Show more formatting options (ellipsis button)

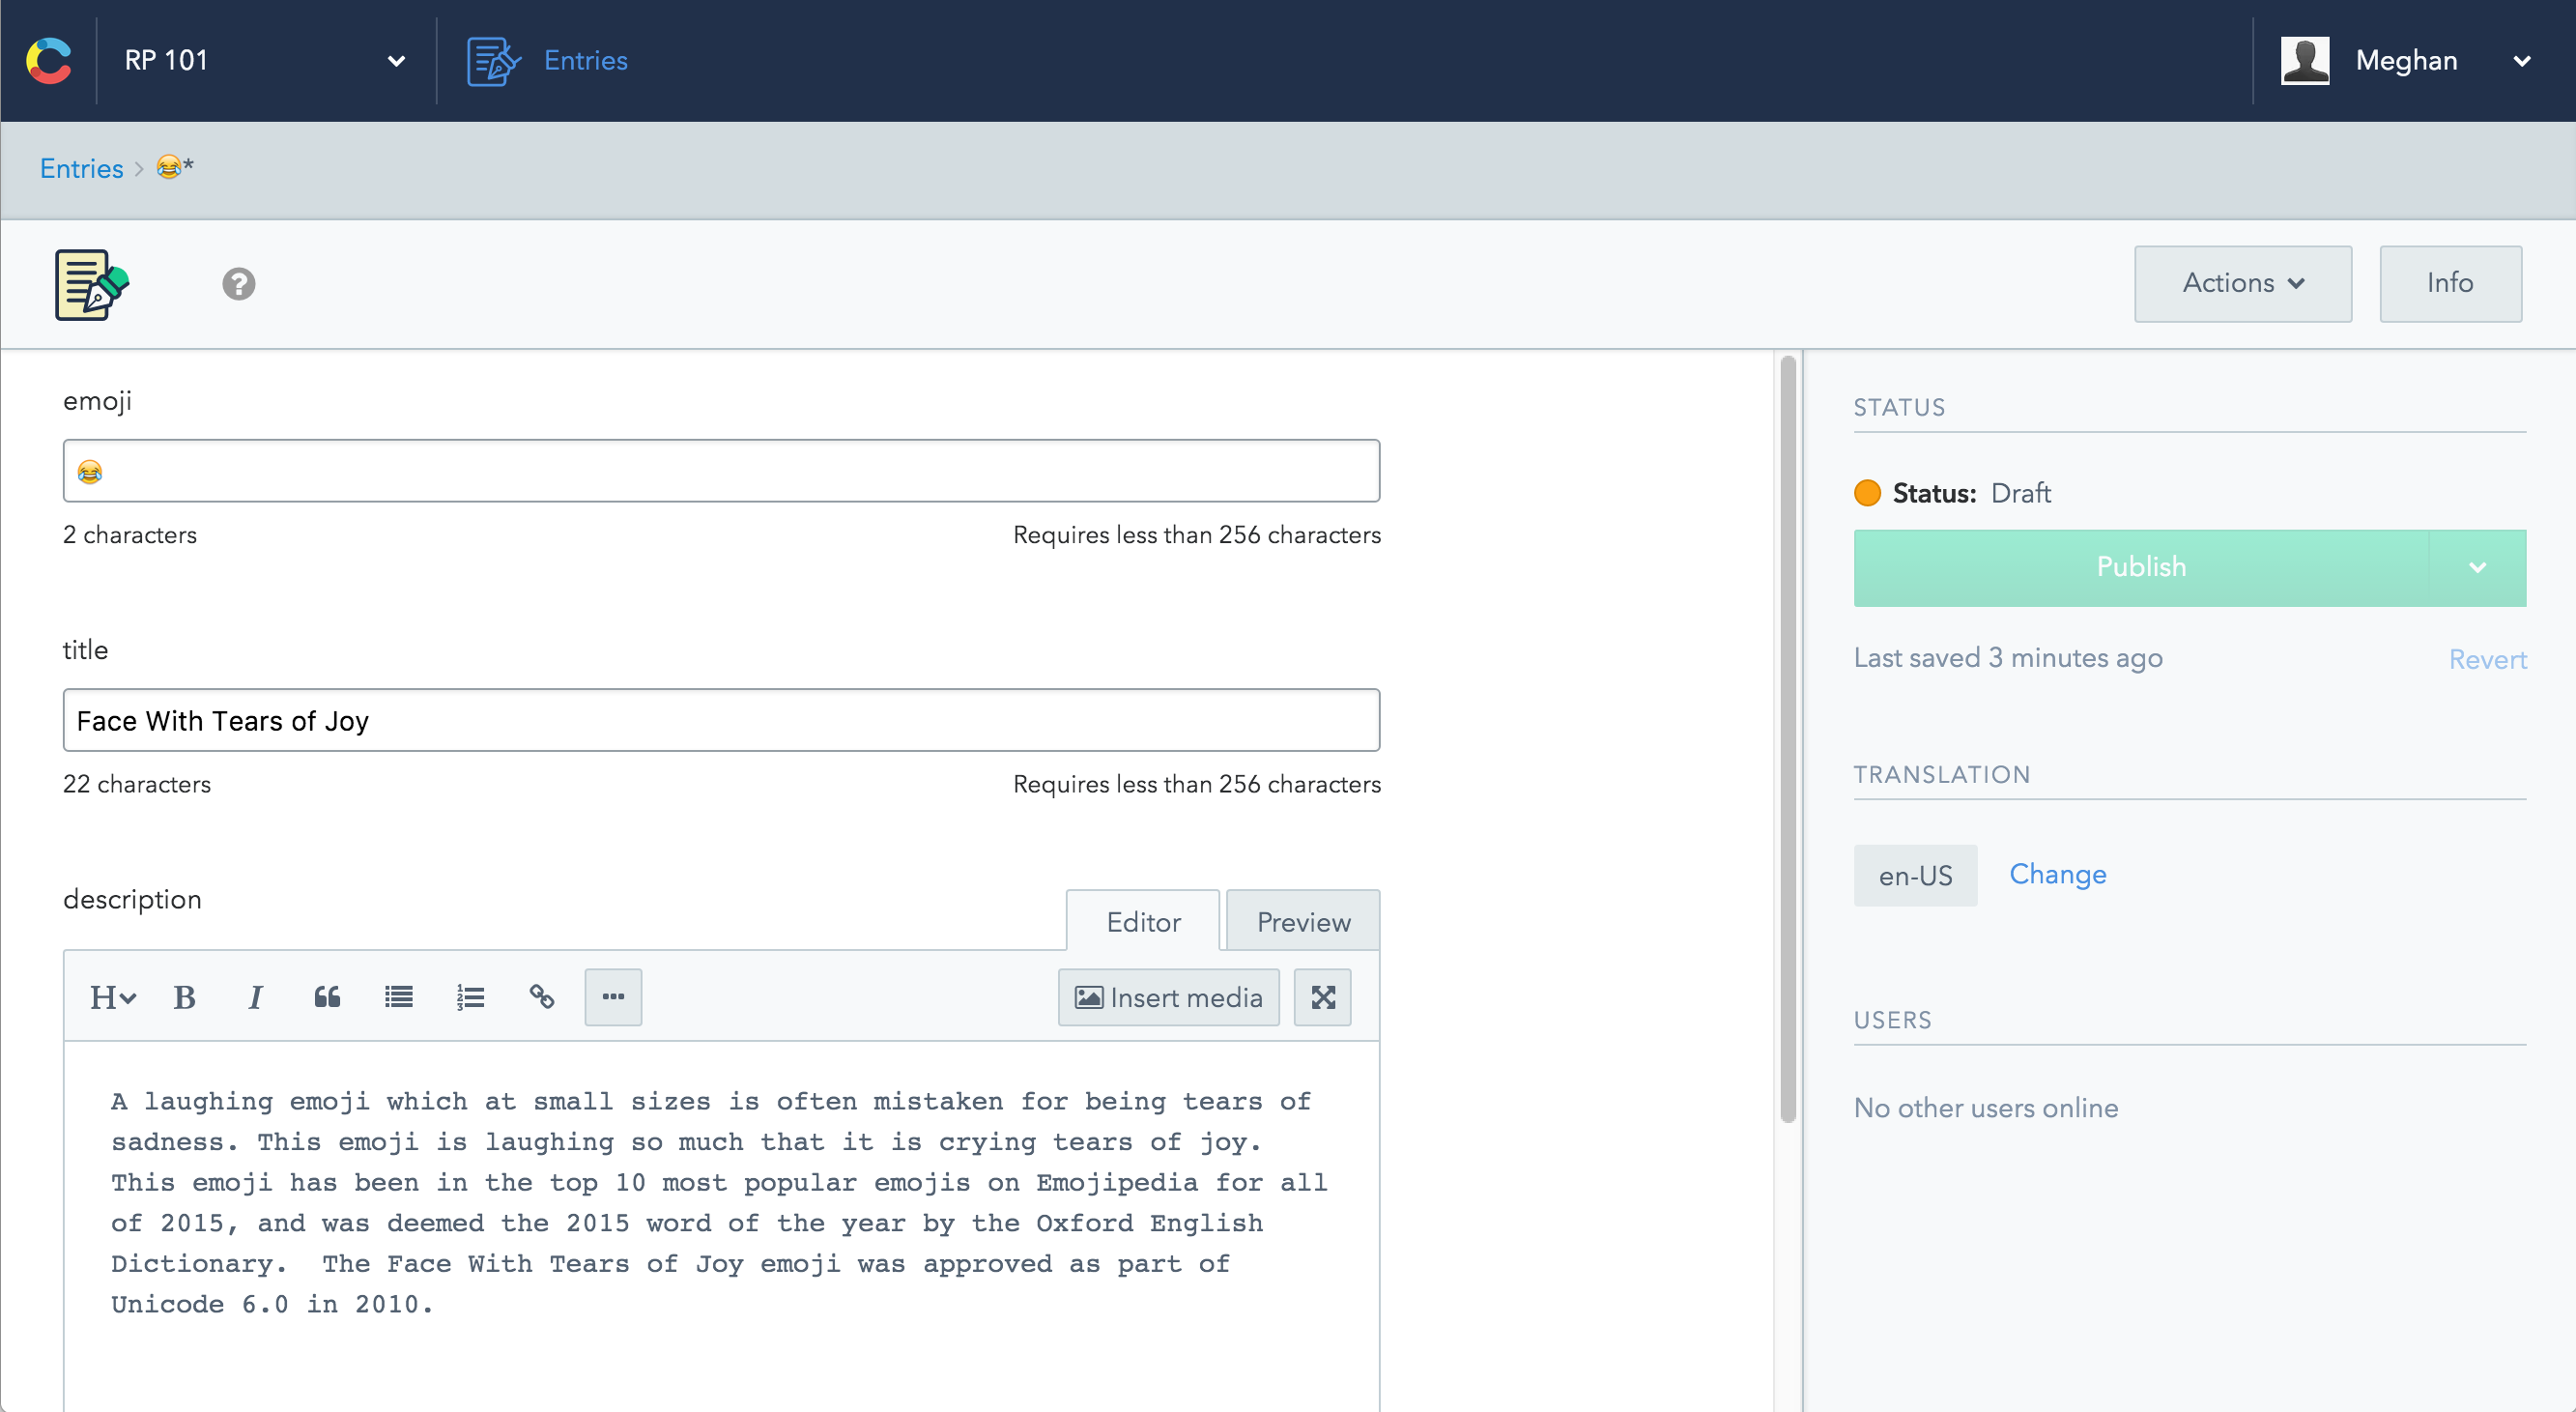tap(613, 997)
